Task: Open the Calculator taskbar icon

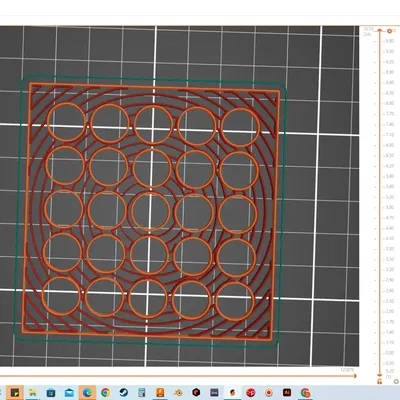Action: tap(142, 392)
